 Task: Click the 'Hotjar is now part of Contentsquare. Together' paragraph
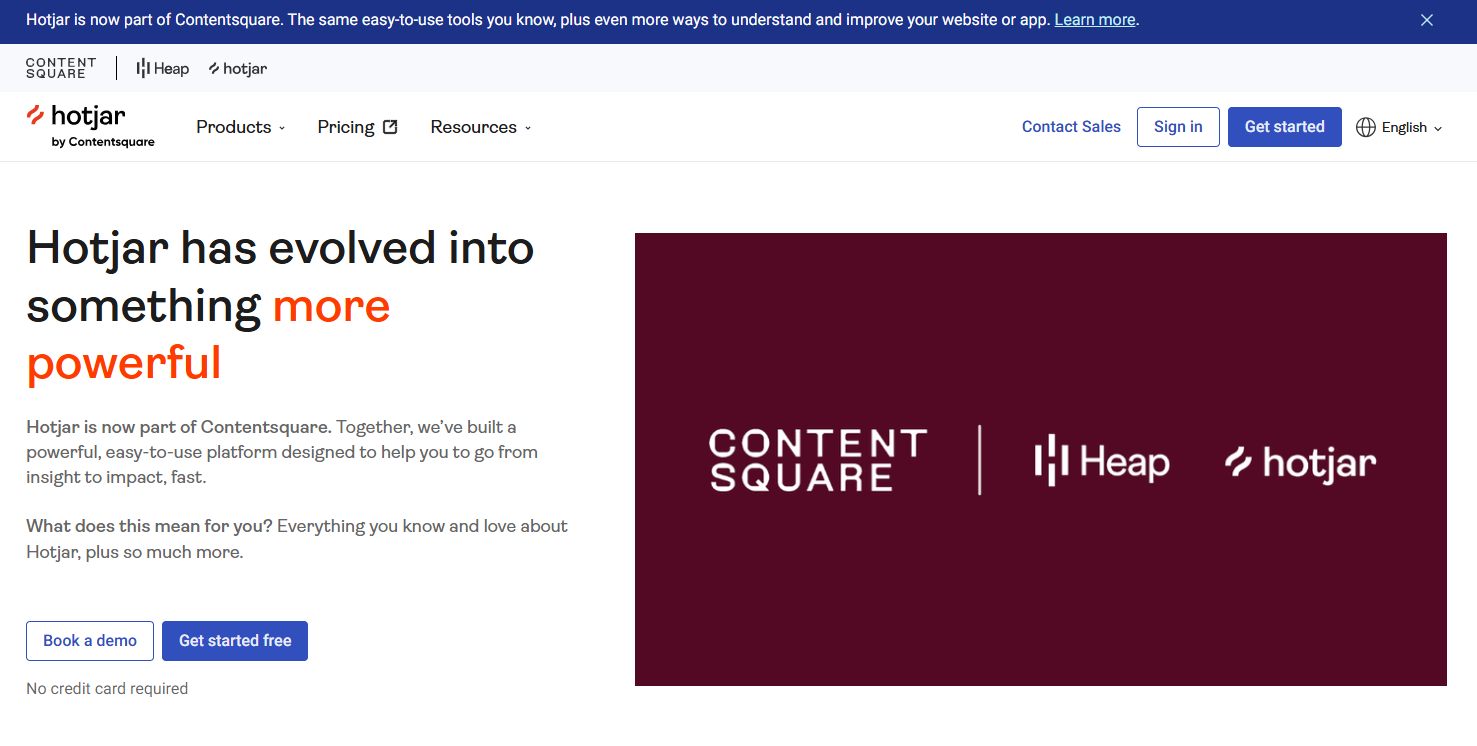(282, 452)
